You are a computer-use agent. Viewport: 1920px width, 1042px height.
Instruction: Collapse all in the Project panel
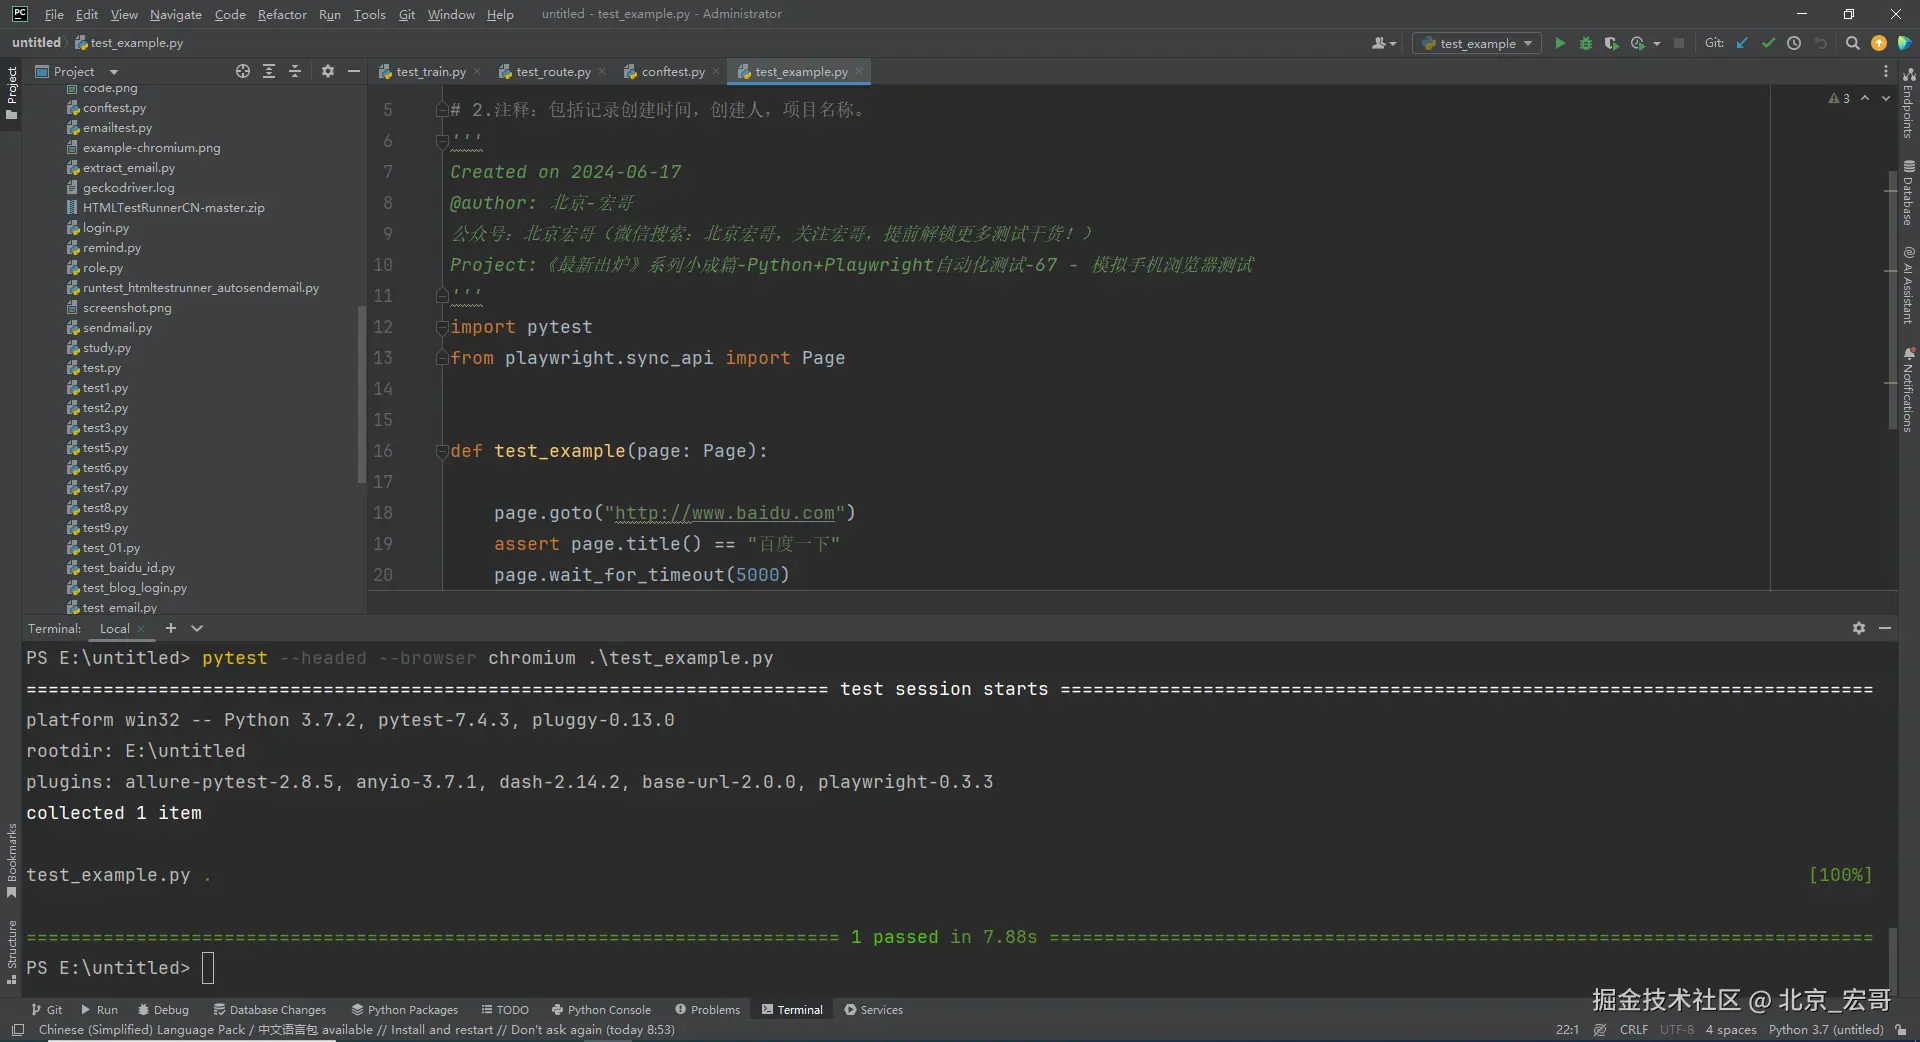tap(295, 71)
